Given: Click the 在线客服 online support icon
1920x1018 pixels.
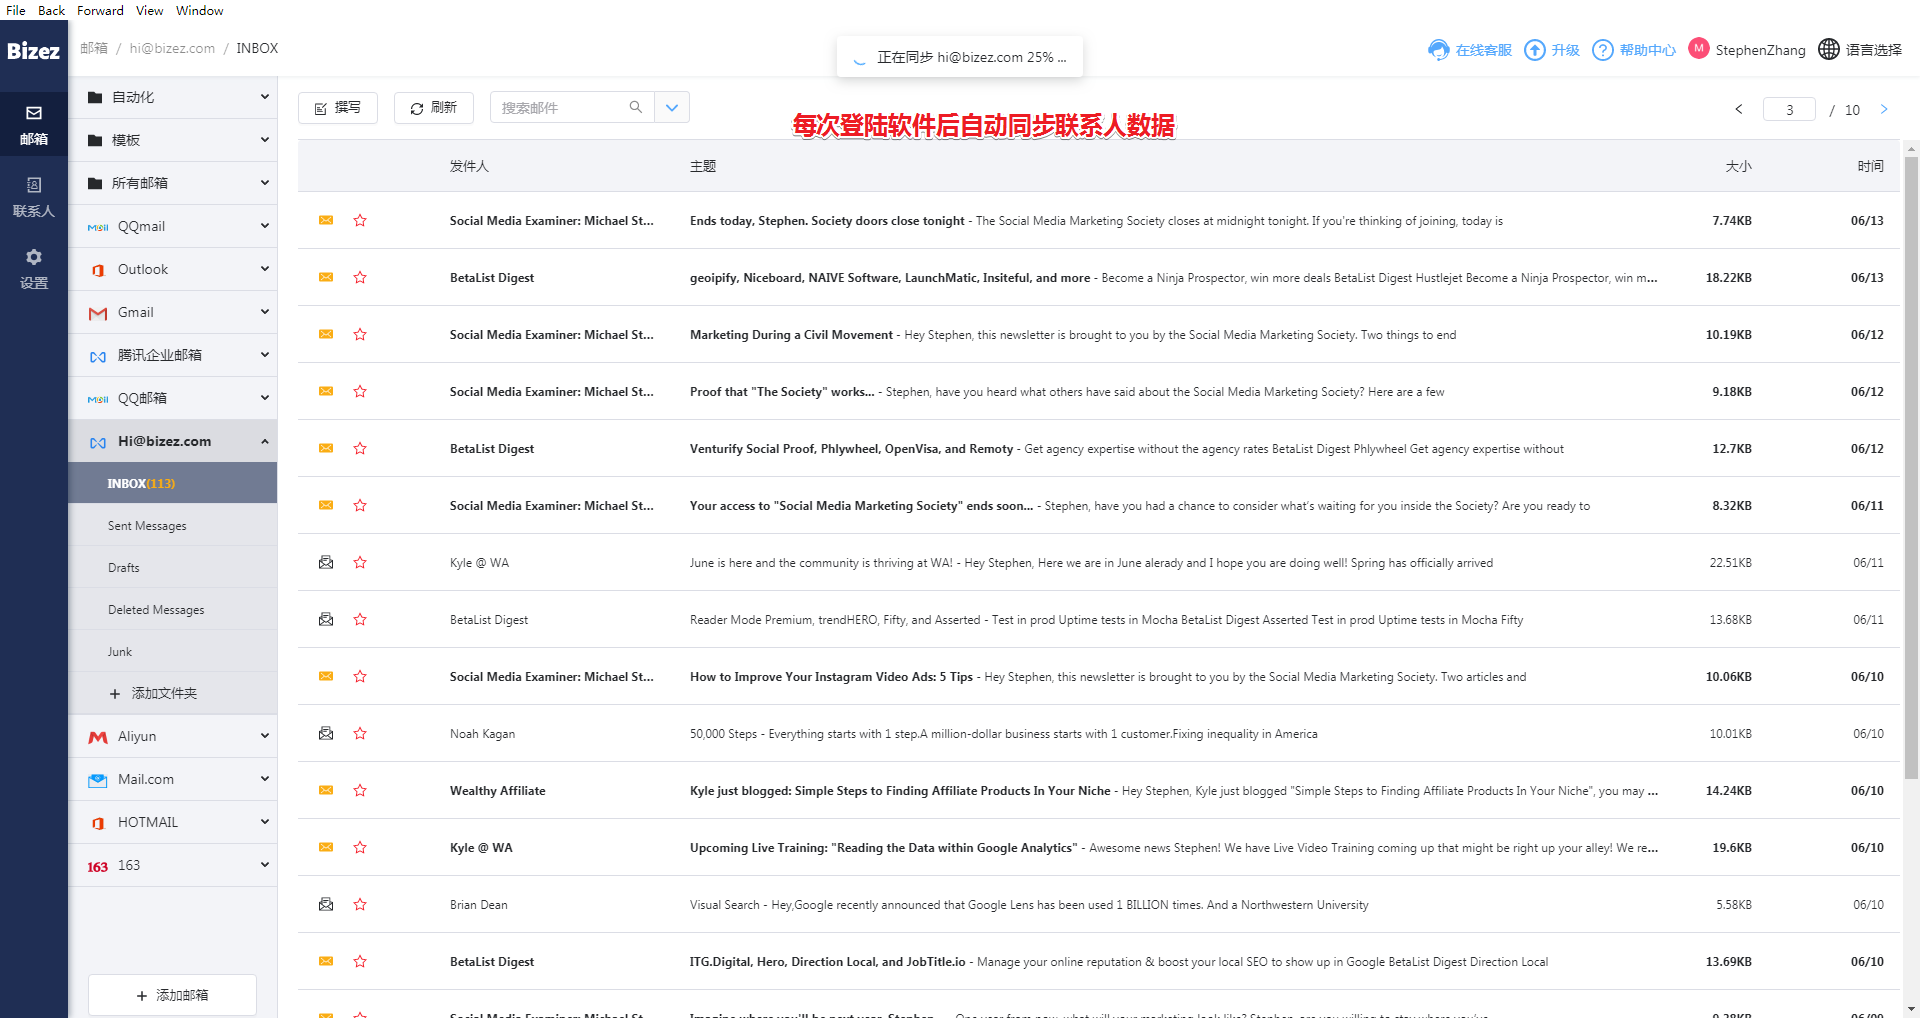Looking at the screenshot, I should click(1439, 50).
